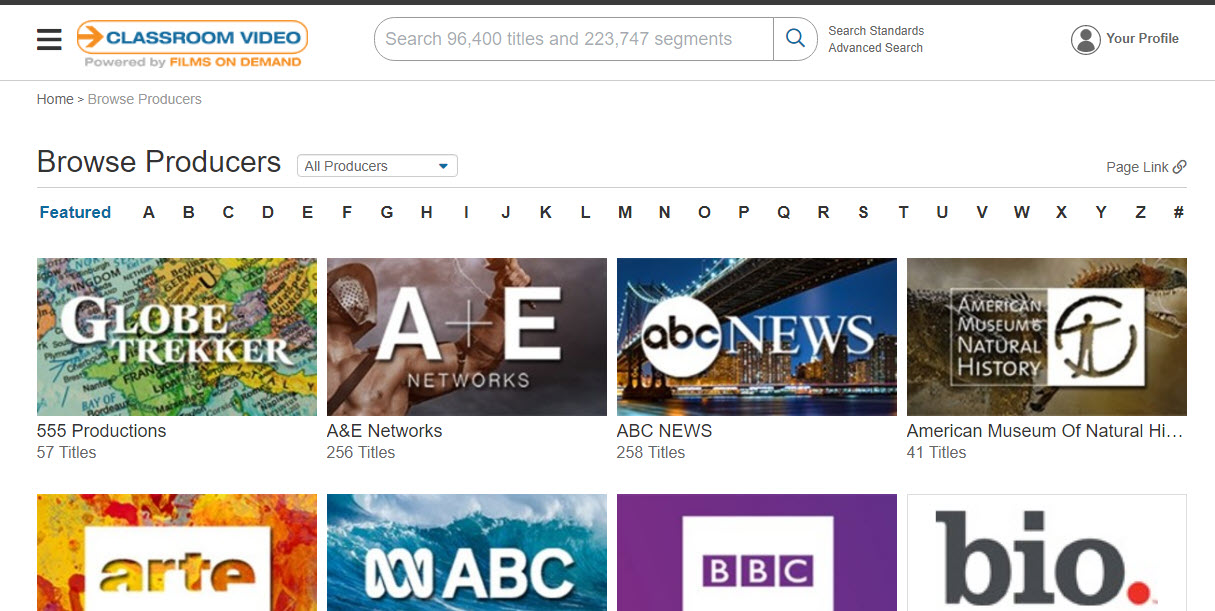Click the 258 Titles count

pyautogui.click(x=651, y=453)
